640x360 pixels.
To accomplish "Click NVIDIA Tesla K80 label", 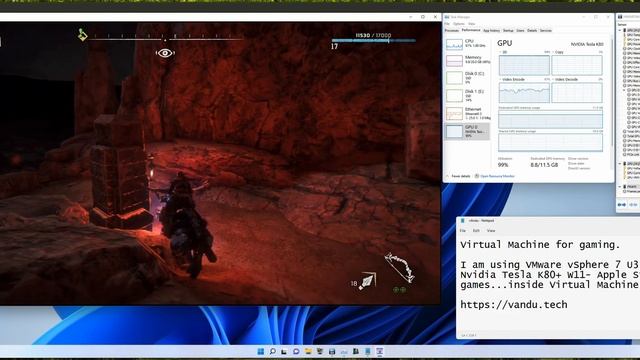I will tap(587, 44).
